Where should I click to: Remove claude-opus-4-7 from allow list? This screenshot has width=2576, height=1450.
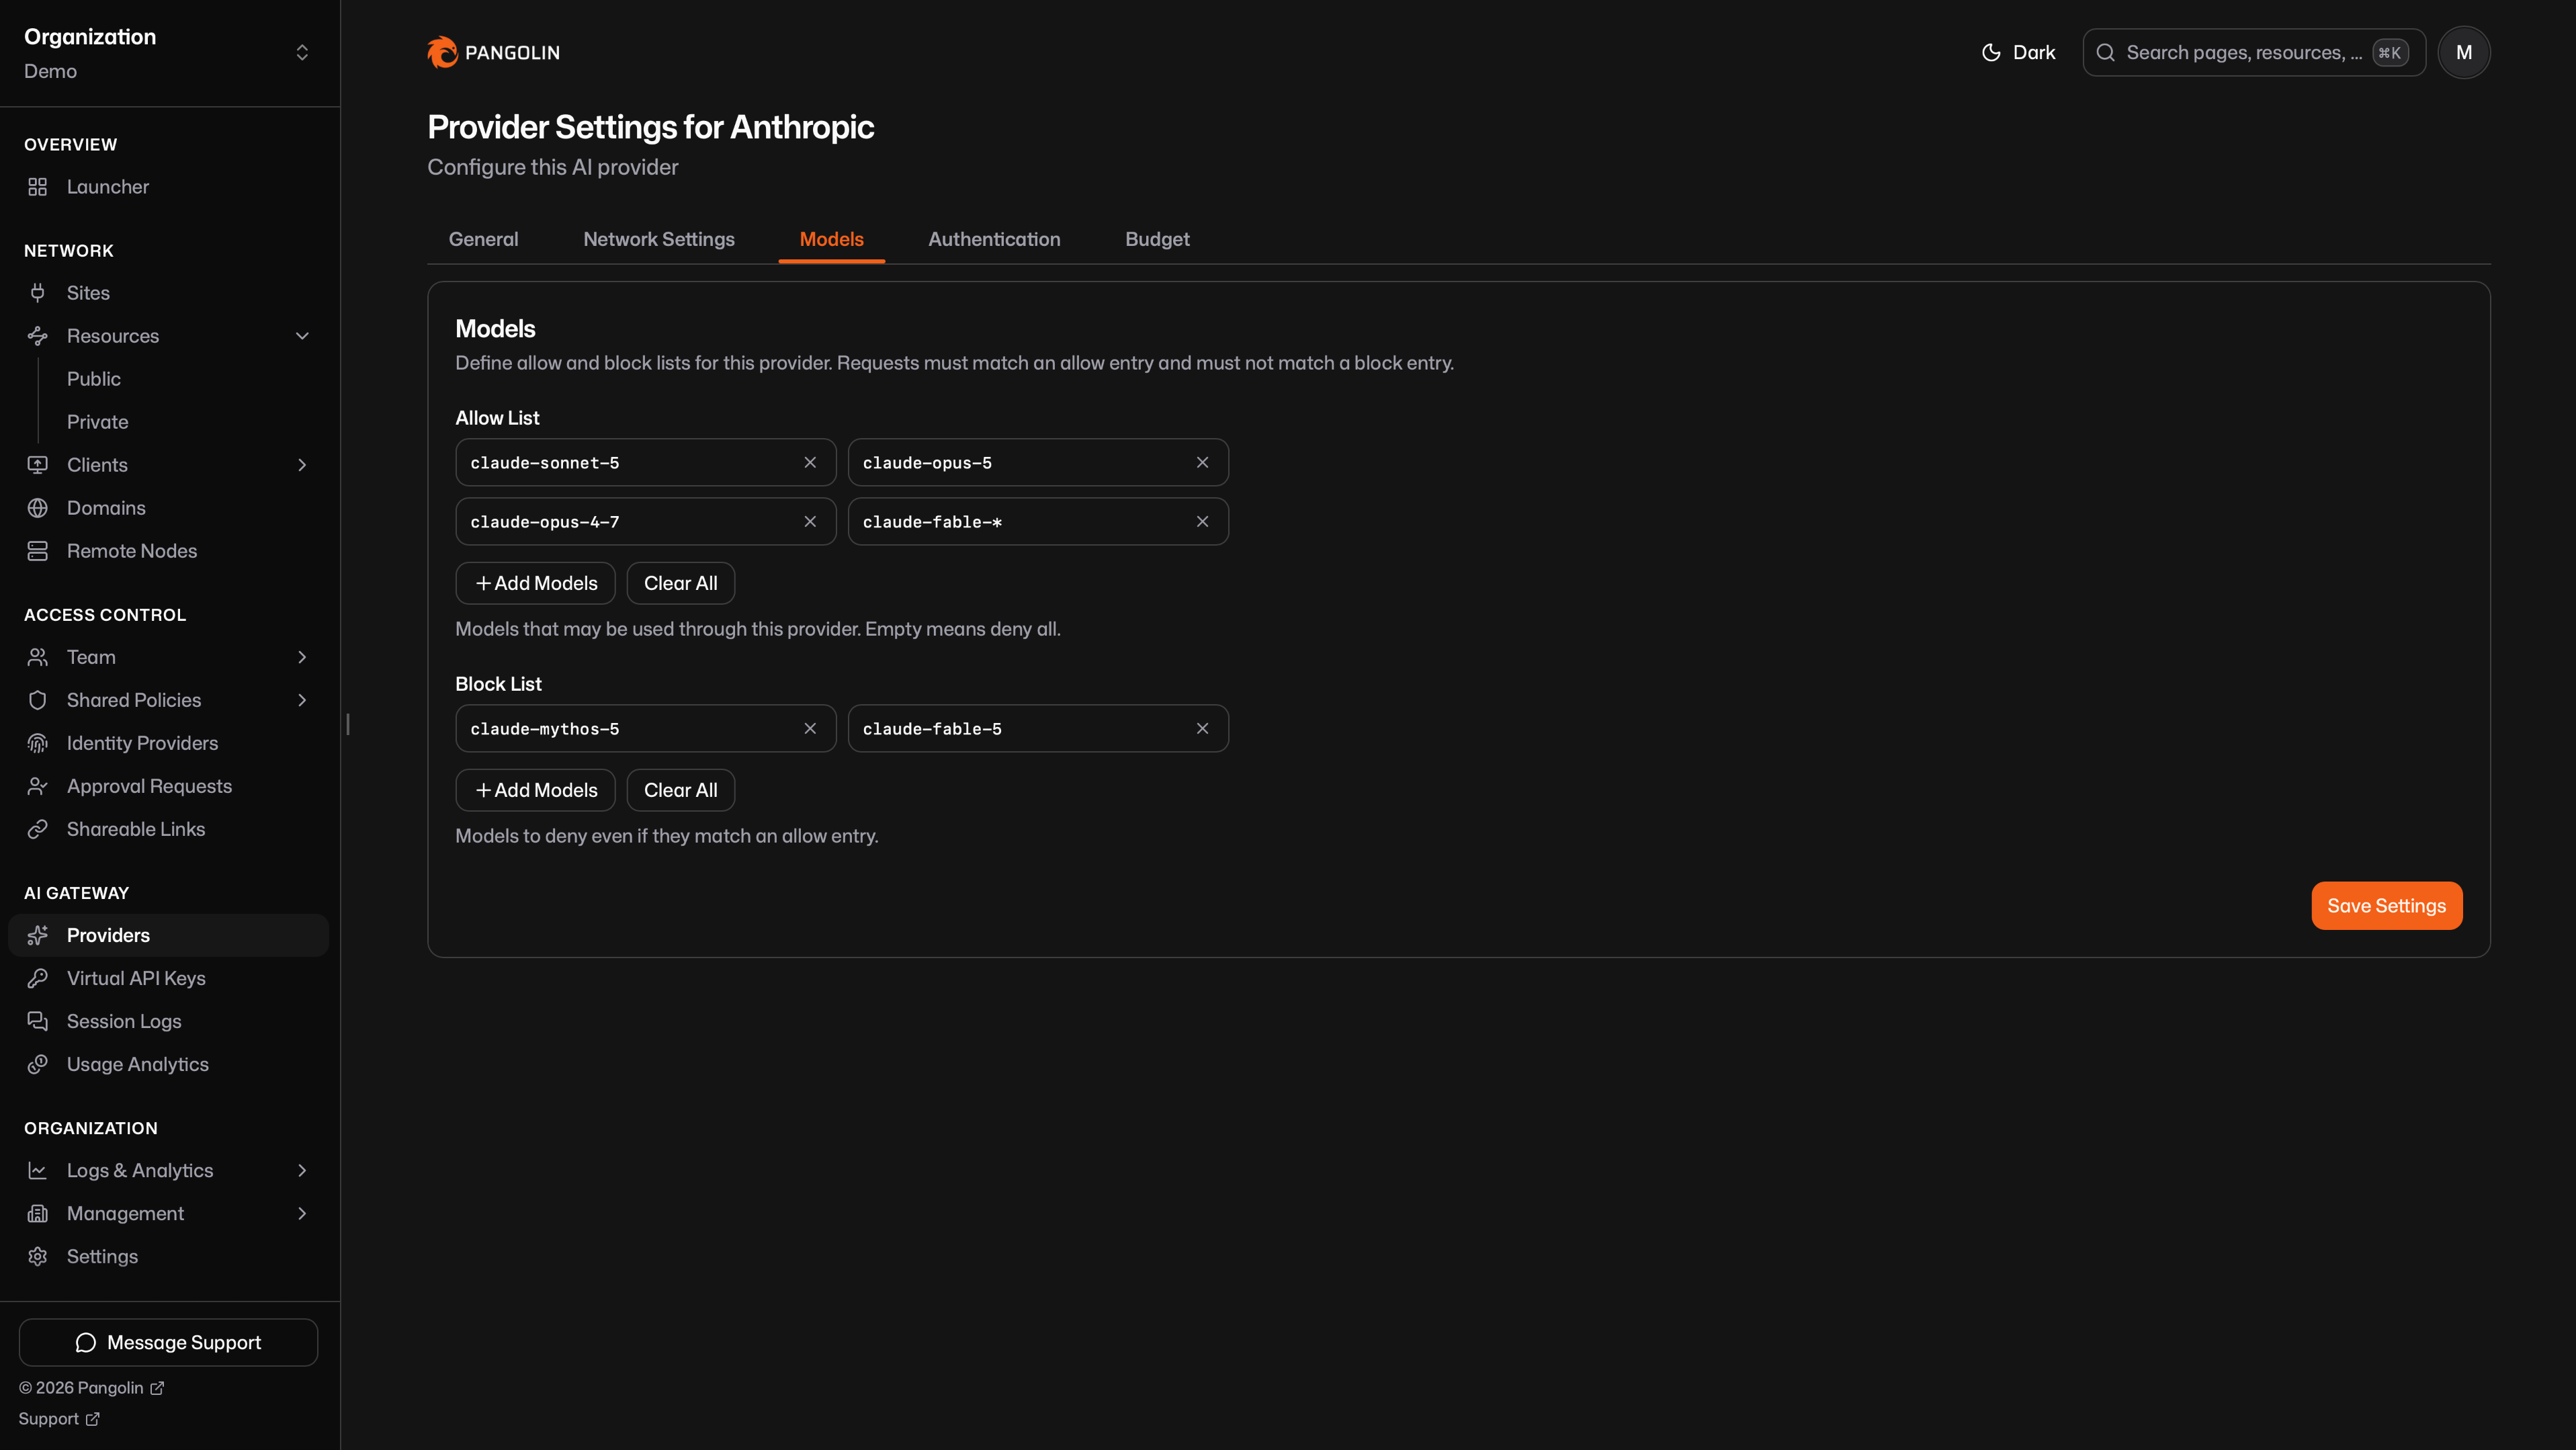click(810, 521)
